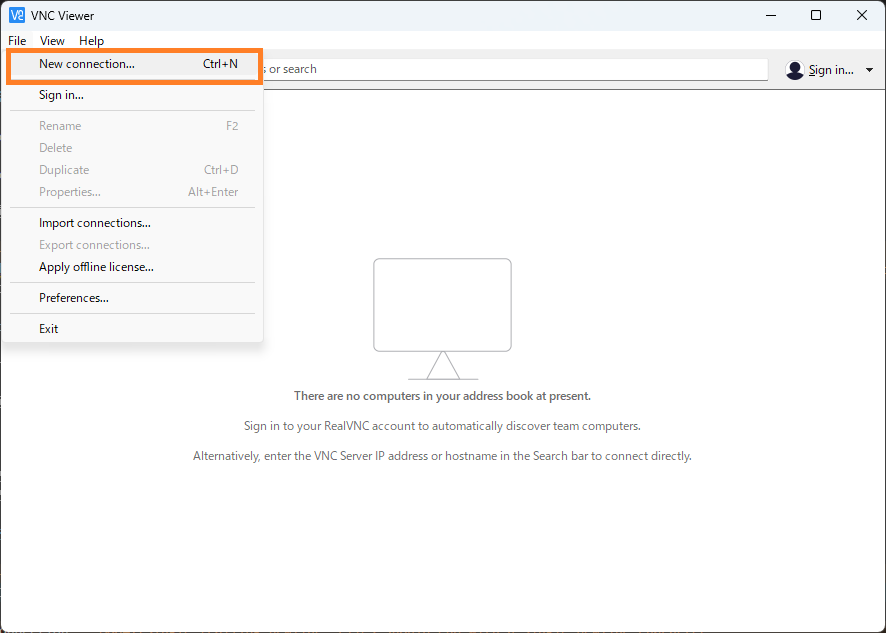Click the Properties... menu entry

(x=133, y=192)
